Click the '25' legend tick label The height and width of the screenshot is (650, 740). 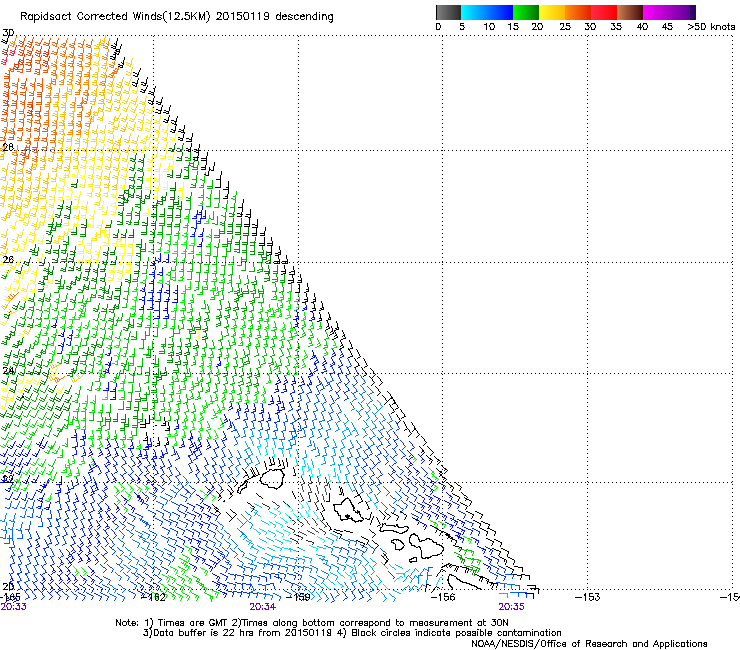[565, 27]
